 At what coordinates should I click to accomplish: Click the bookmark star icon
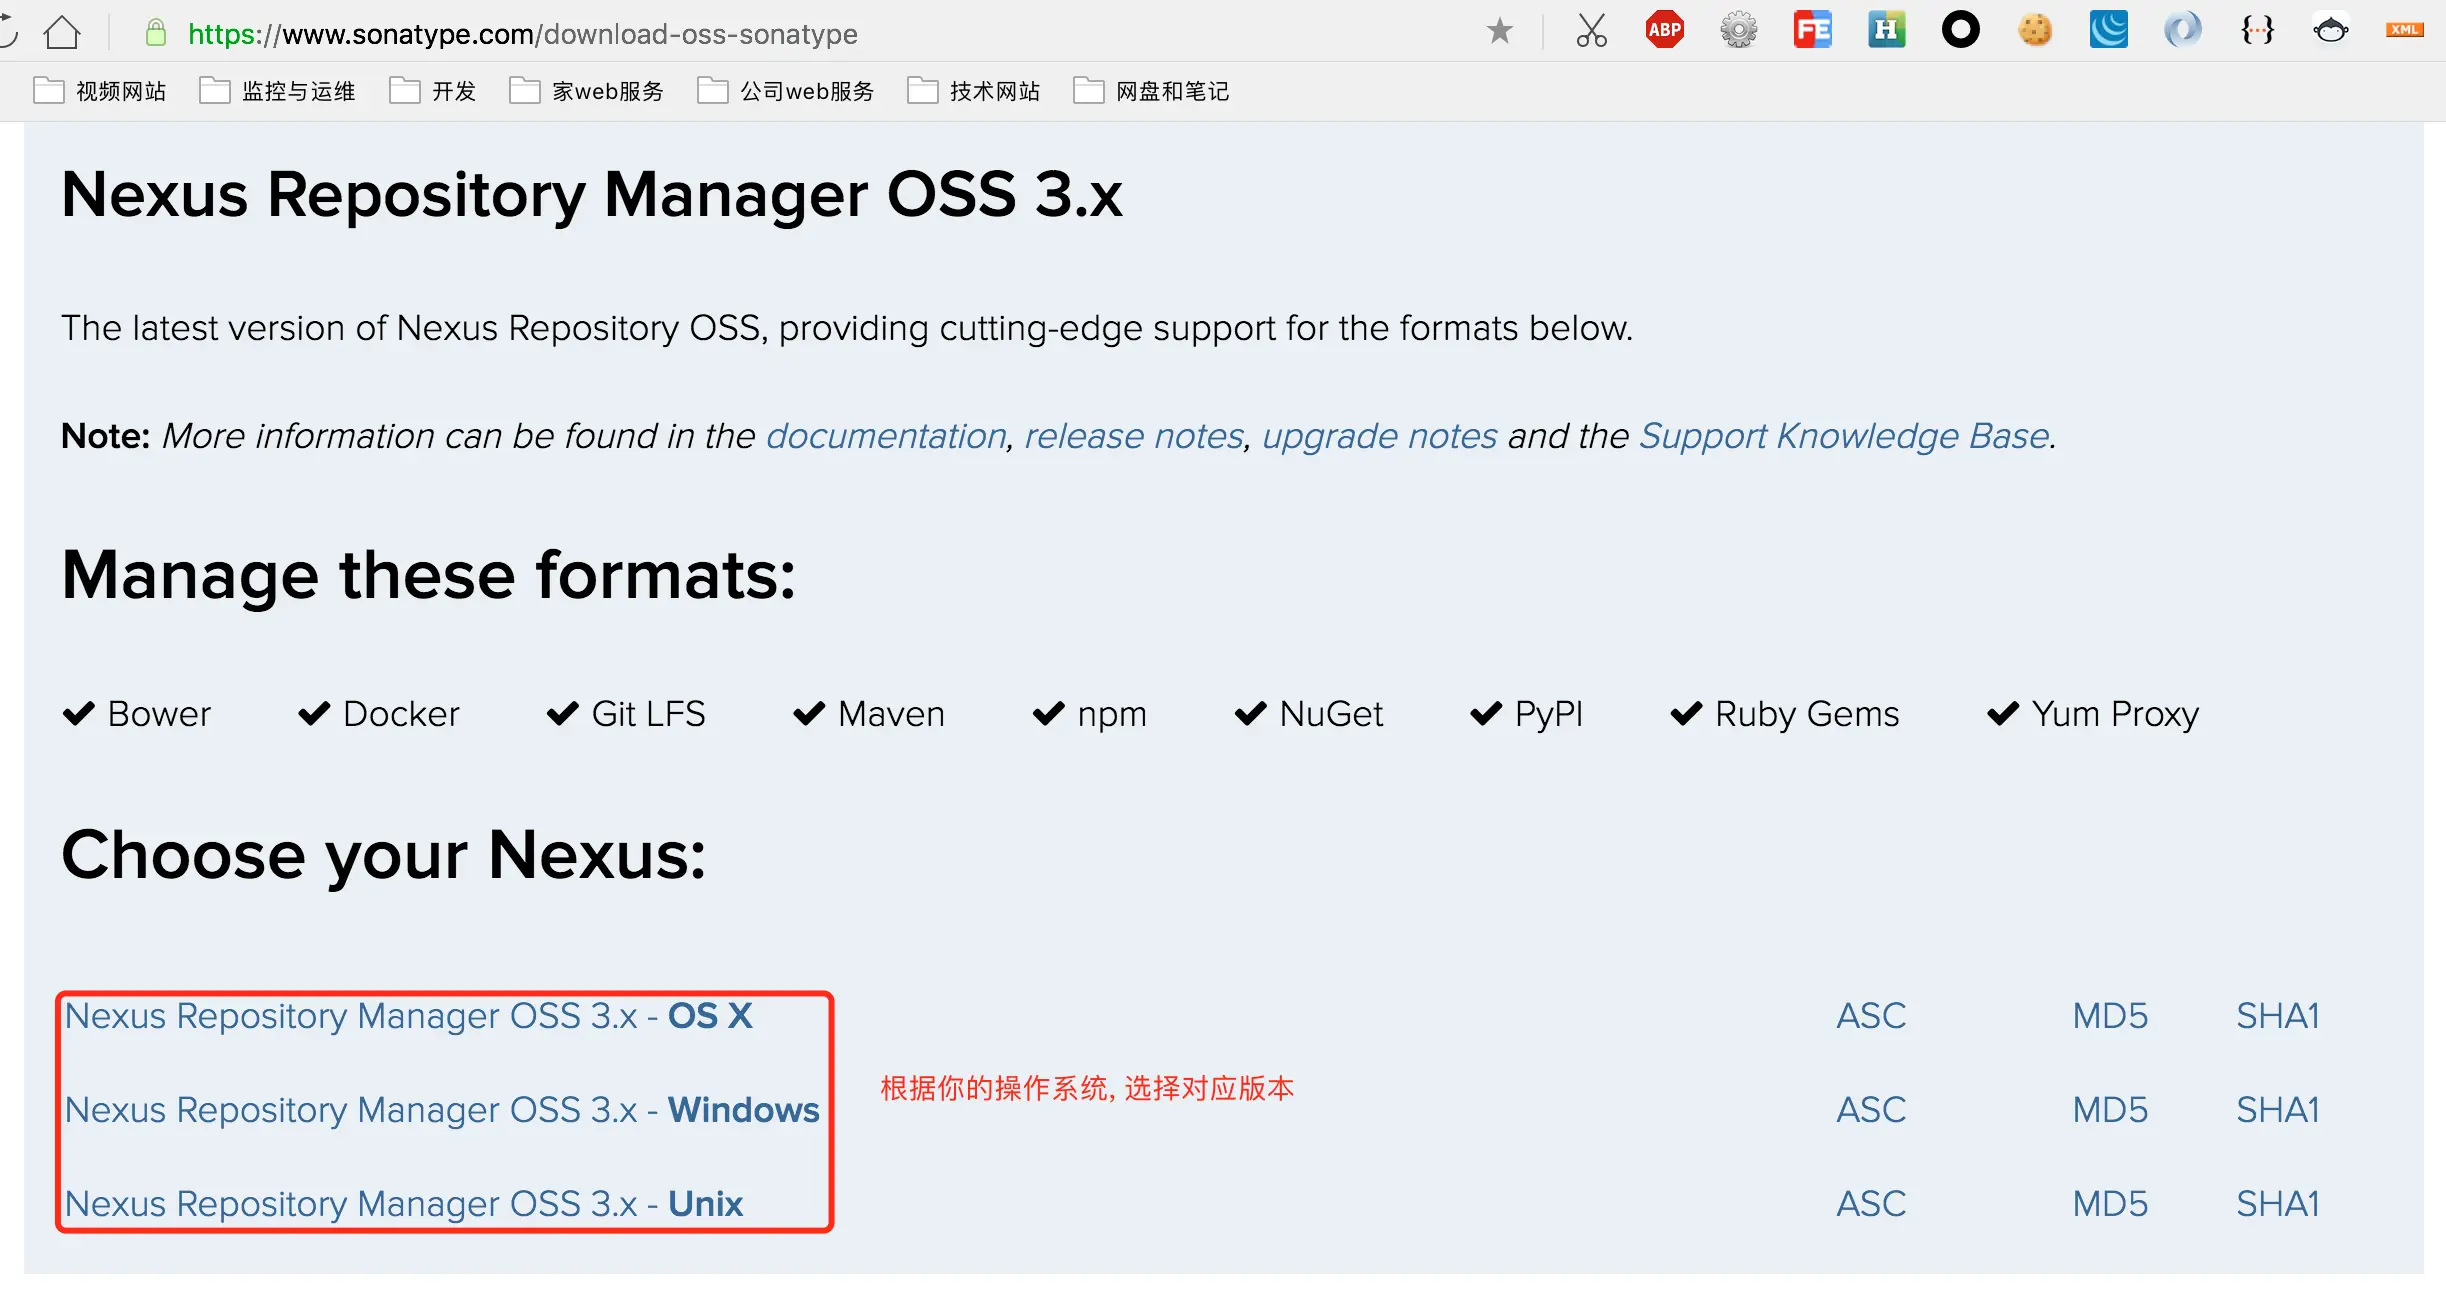click(x=1501, y=31)
